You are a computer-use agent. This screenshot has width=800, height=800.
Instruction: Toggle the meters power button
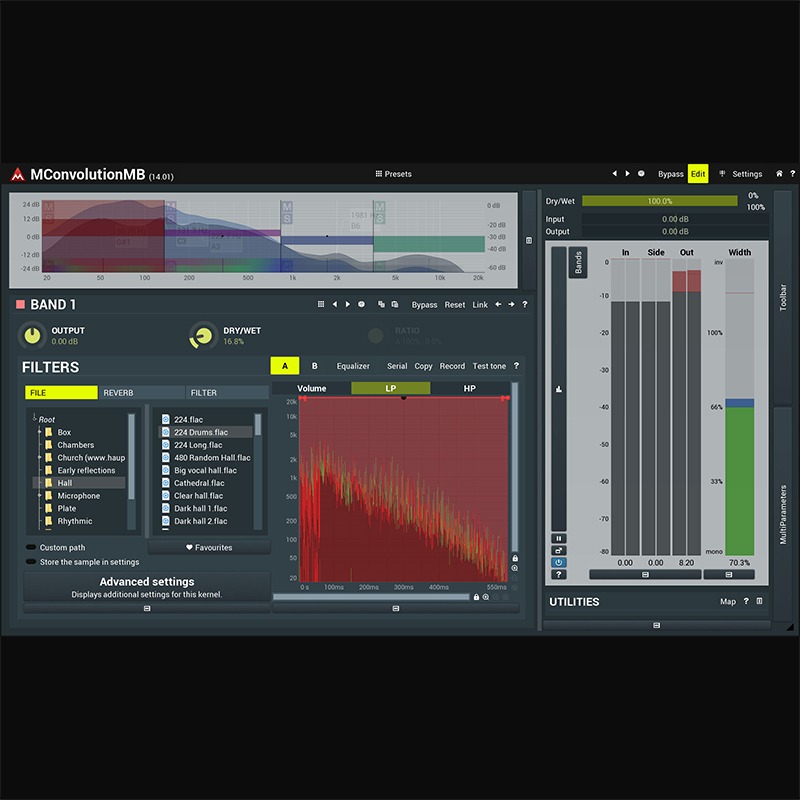tap(559, 562)
